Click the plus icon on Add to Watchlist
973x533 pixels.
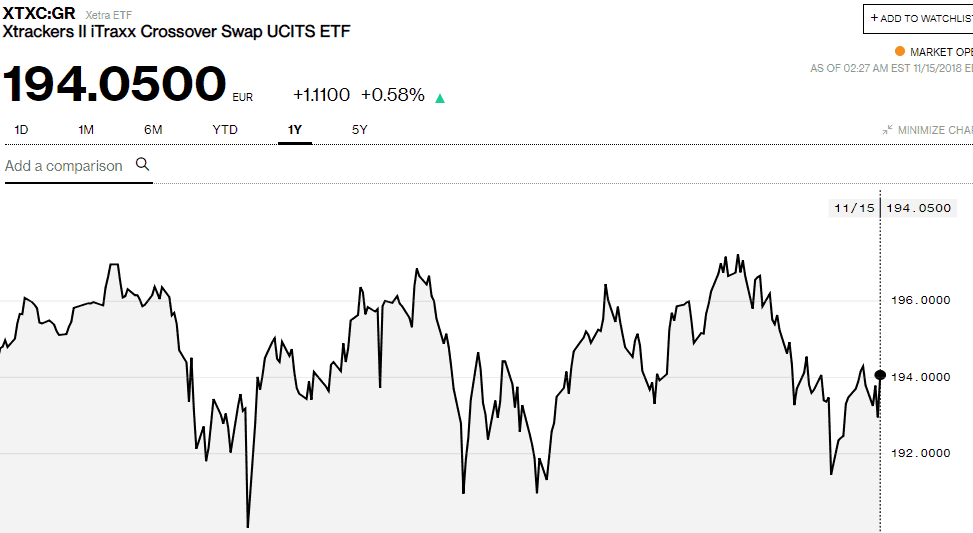(x=874, y=18)
